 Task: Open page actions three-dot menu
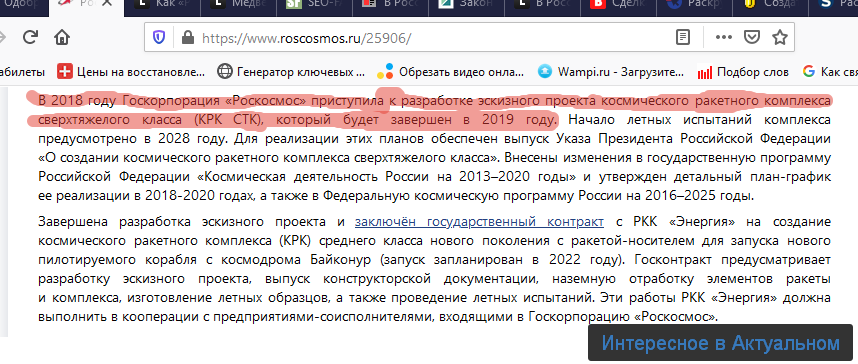(x=723, y=37)
